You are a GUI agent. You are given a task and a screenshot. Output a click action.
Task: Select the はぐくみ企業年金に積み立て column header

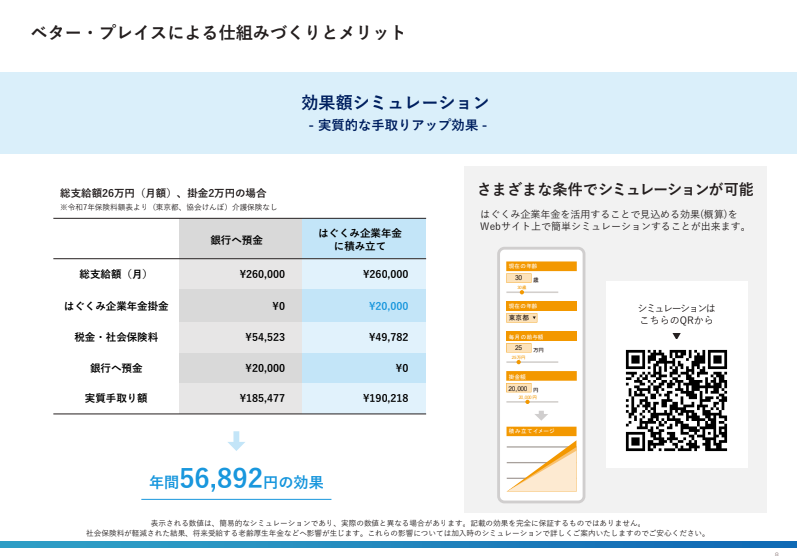click(x=363, y=240)
